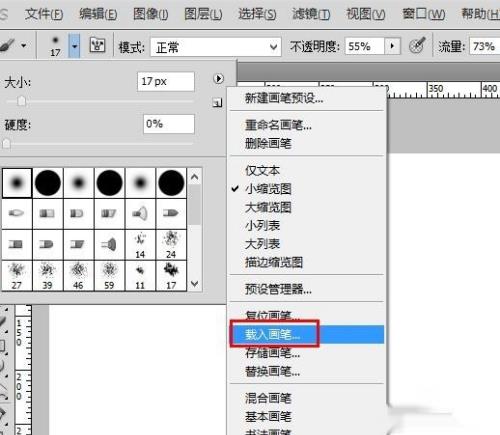This screenshot has width=500, height=435.
Task: Open the brush picker flyout menu arrow
Action: pyautogui.click(x=218, y=79)
